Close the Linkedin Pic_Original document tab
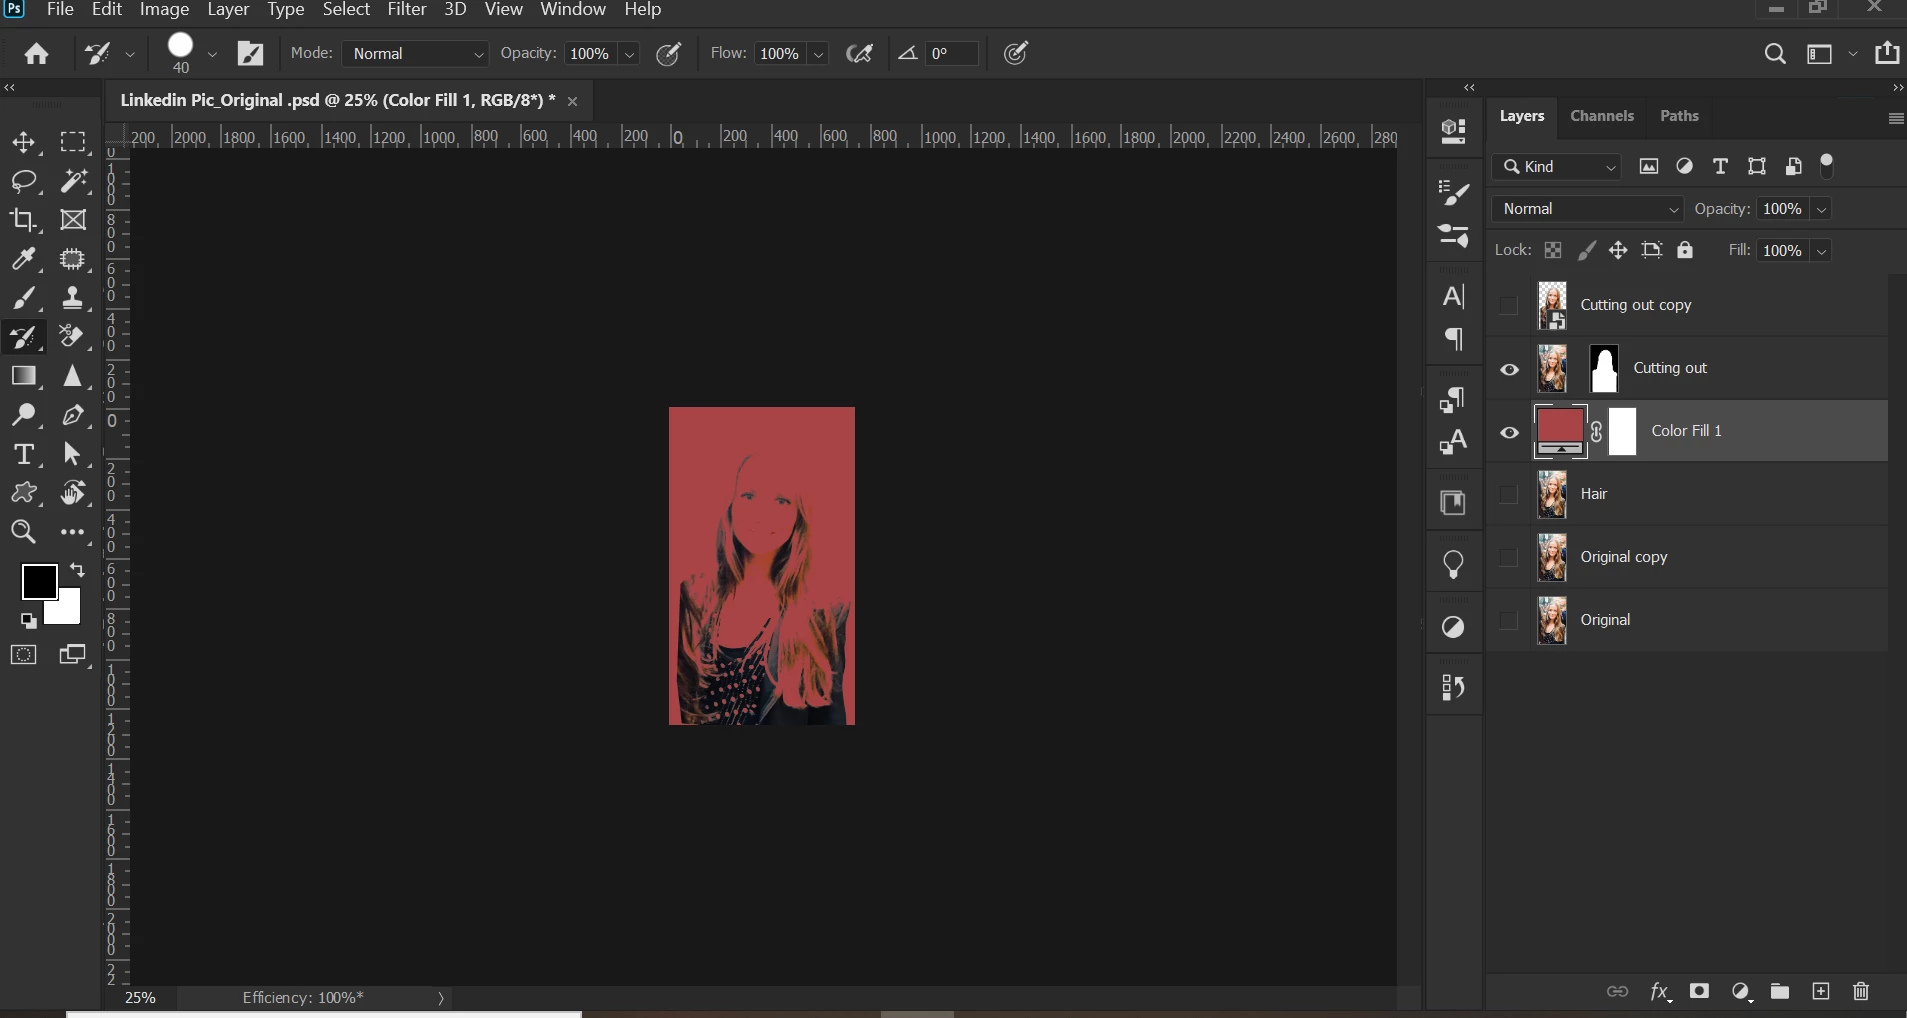Viewport: 1907px width, 1018px height. click(573, 102)
